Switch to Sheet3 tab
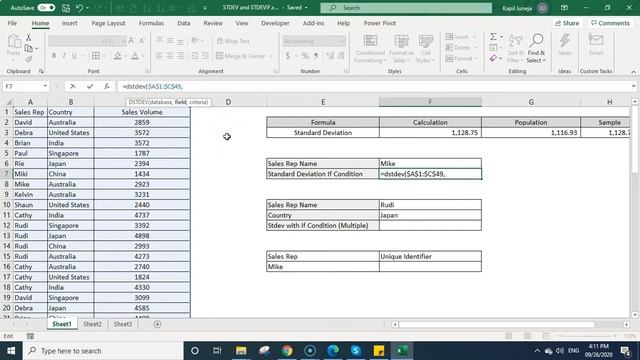This screenshot has height=360, width=640. pyautogui.click(x=122, y=324)
